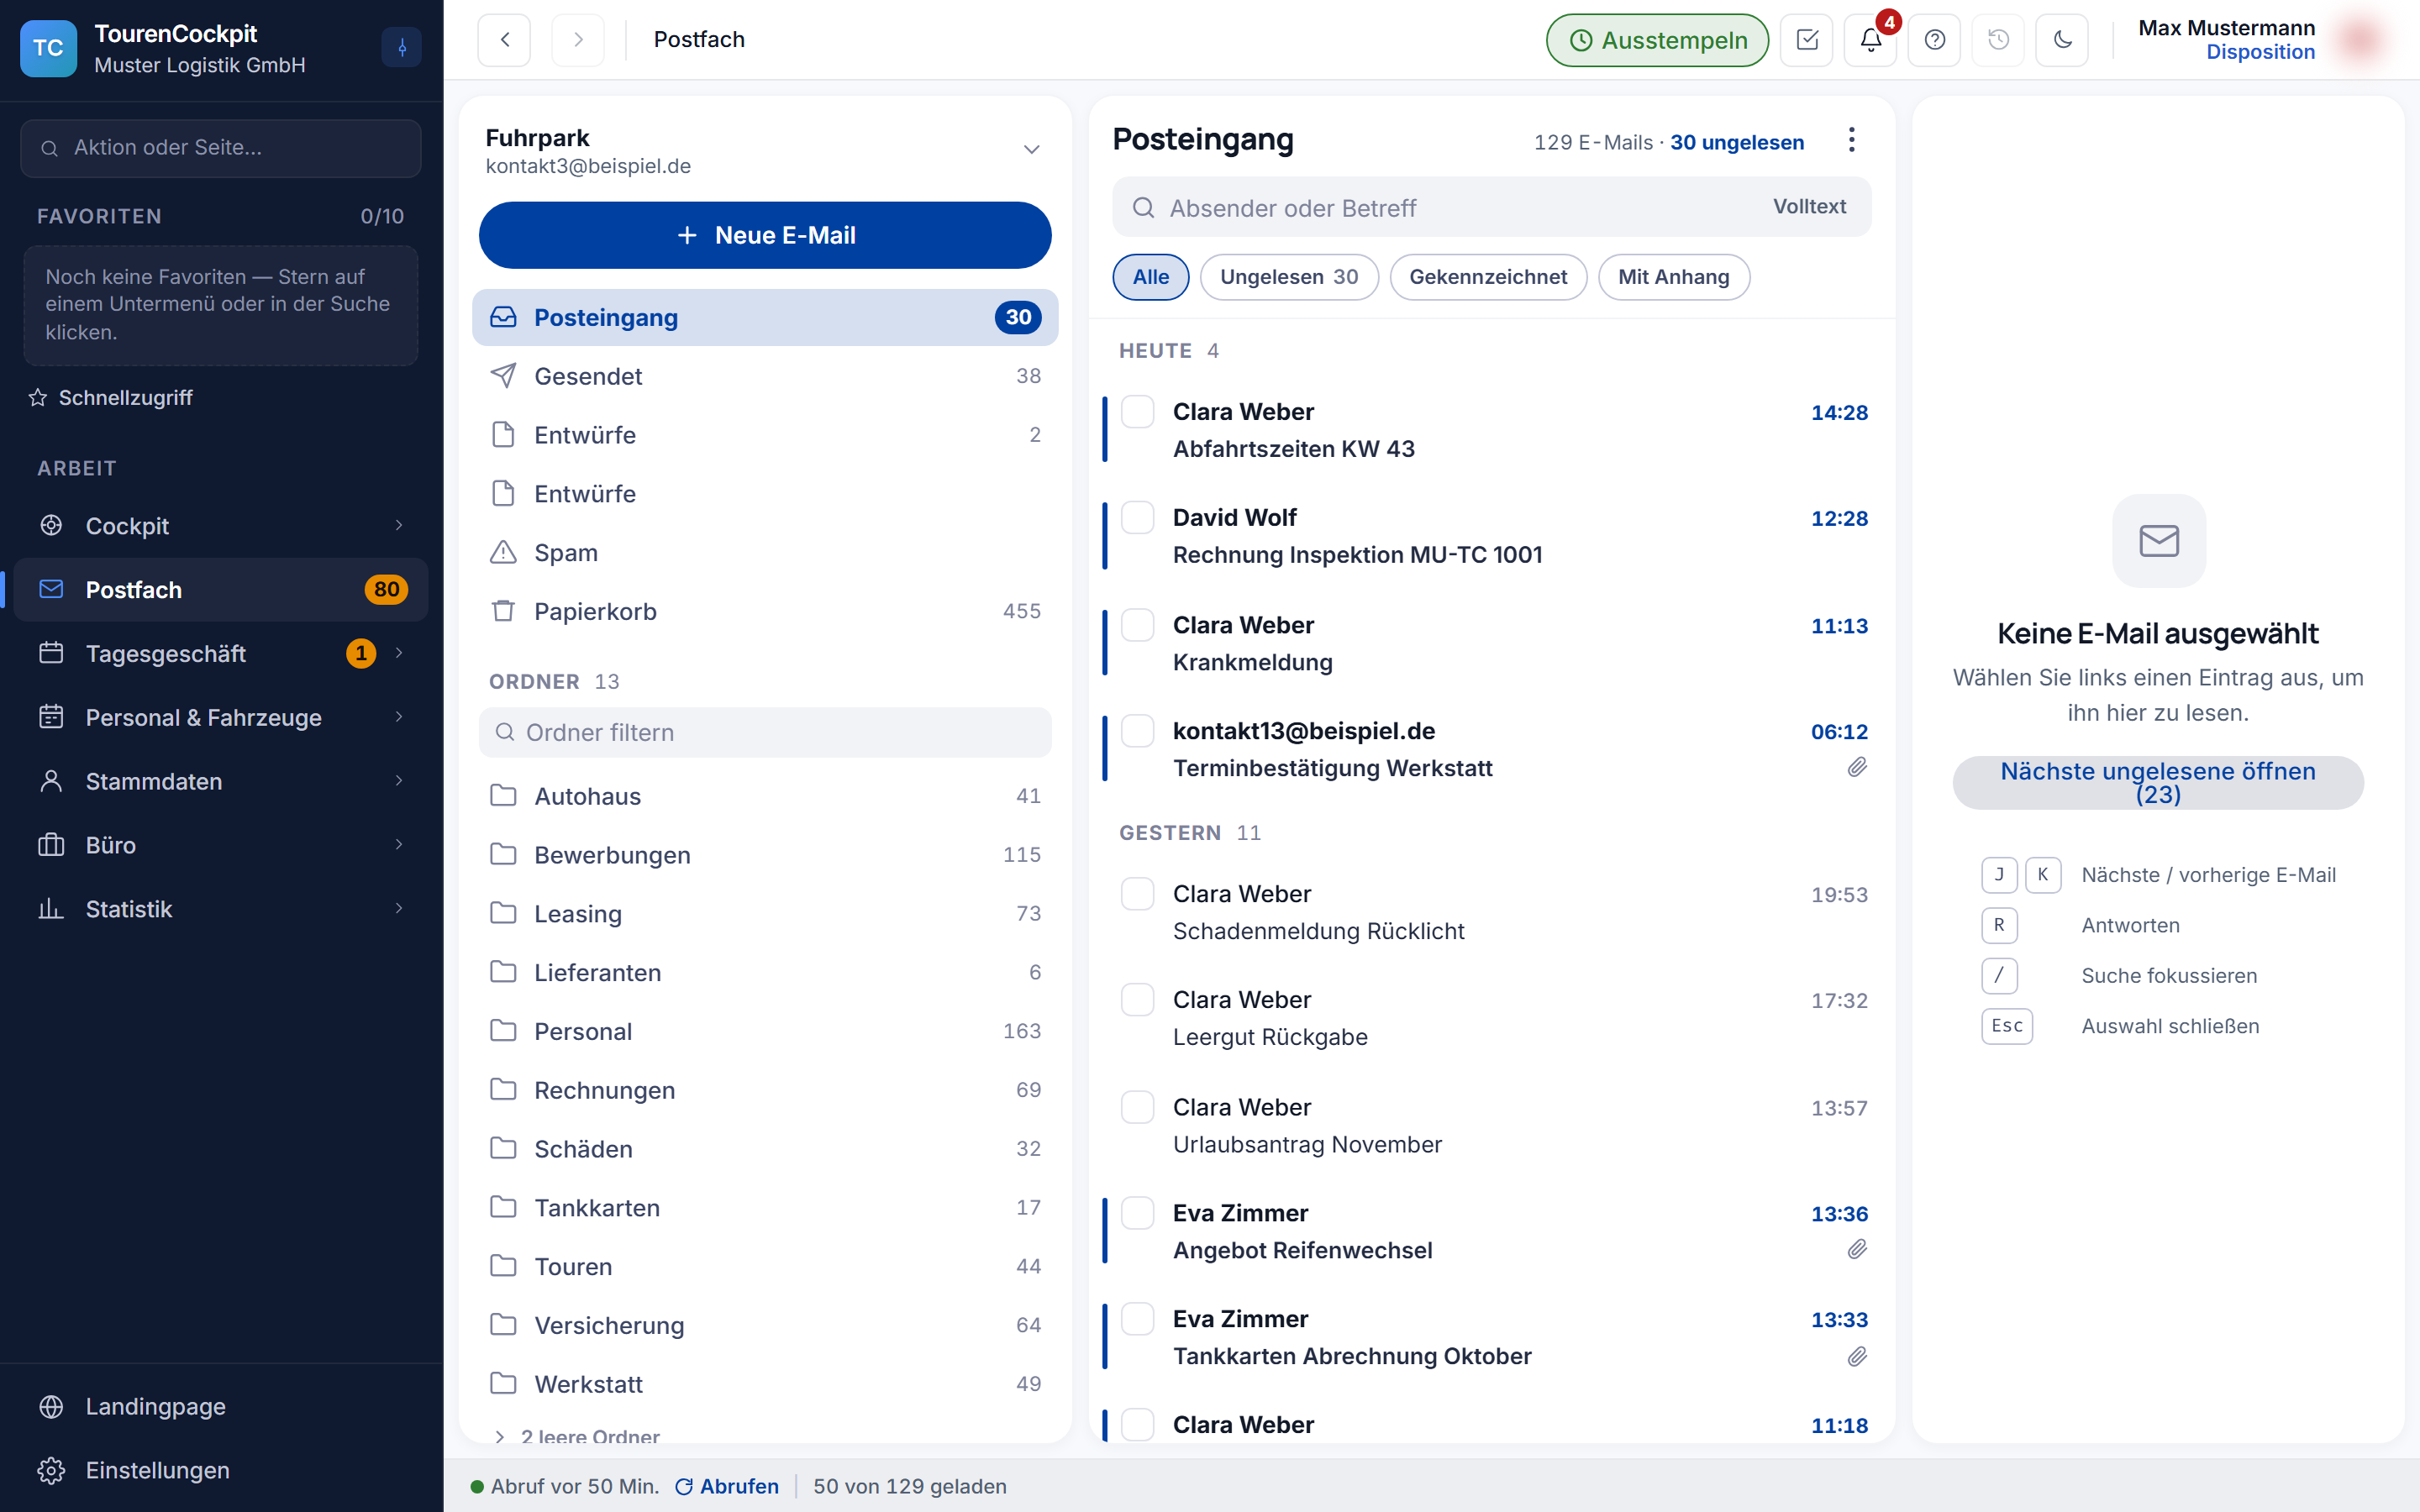Select checkbox for Terminbestätigung Werkstatt email
Viewport: 2420px width, 1512px height.
[1137, 731]
